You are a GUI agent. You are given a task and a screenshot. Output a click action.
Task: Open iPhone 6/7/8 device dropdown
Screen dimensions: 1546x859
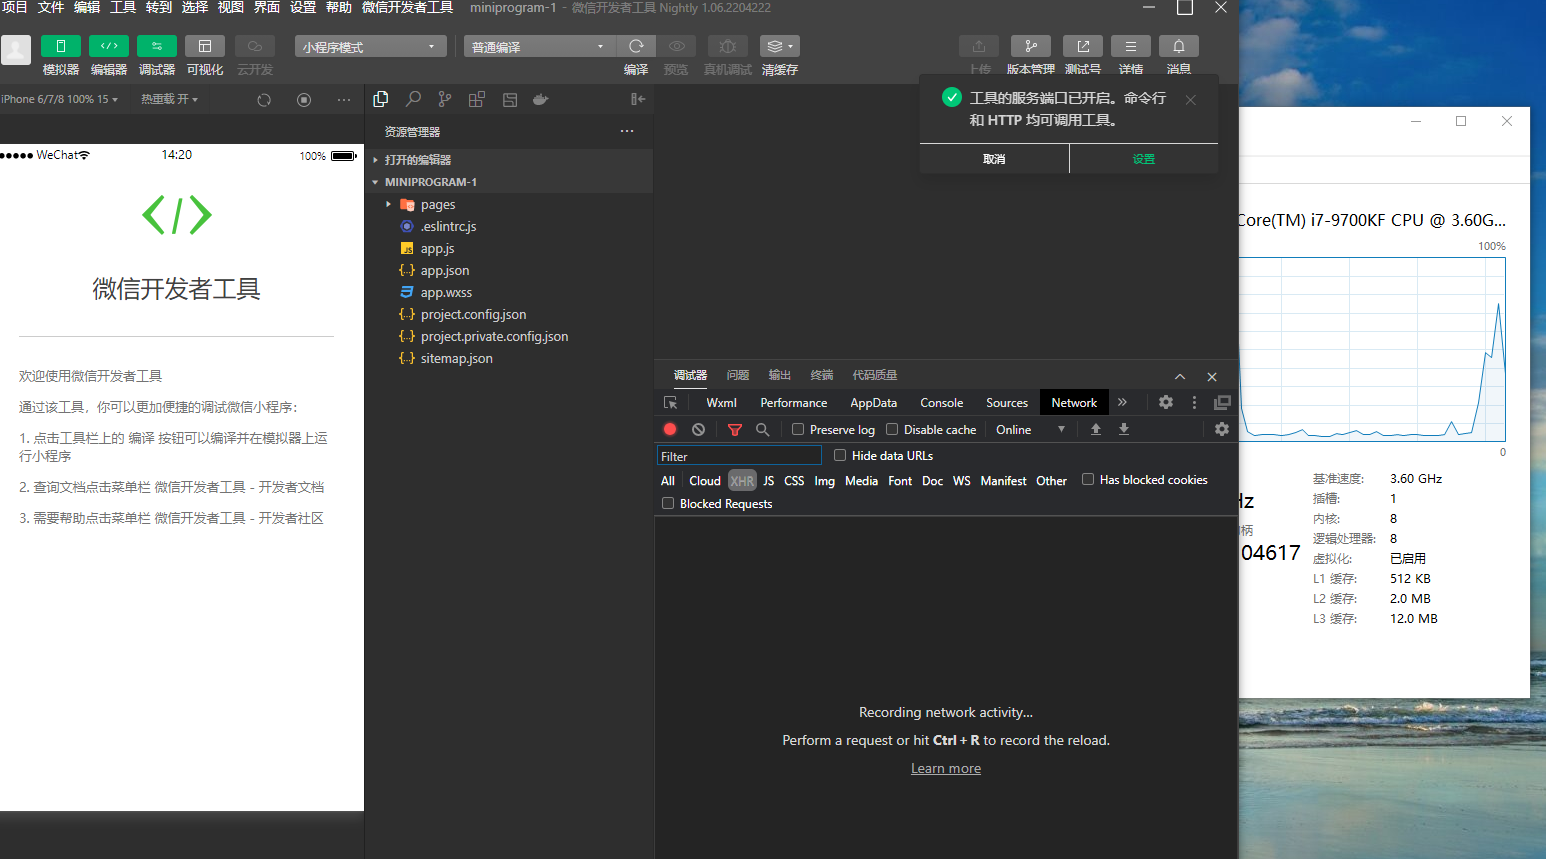60,99
